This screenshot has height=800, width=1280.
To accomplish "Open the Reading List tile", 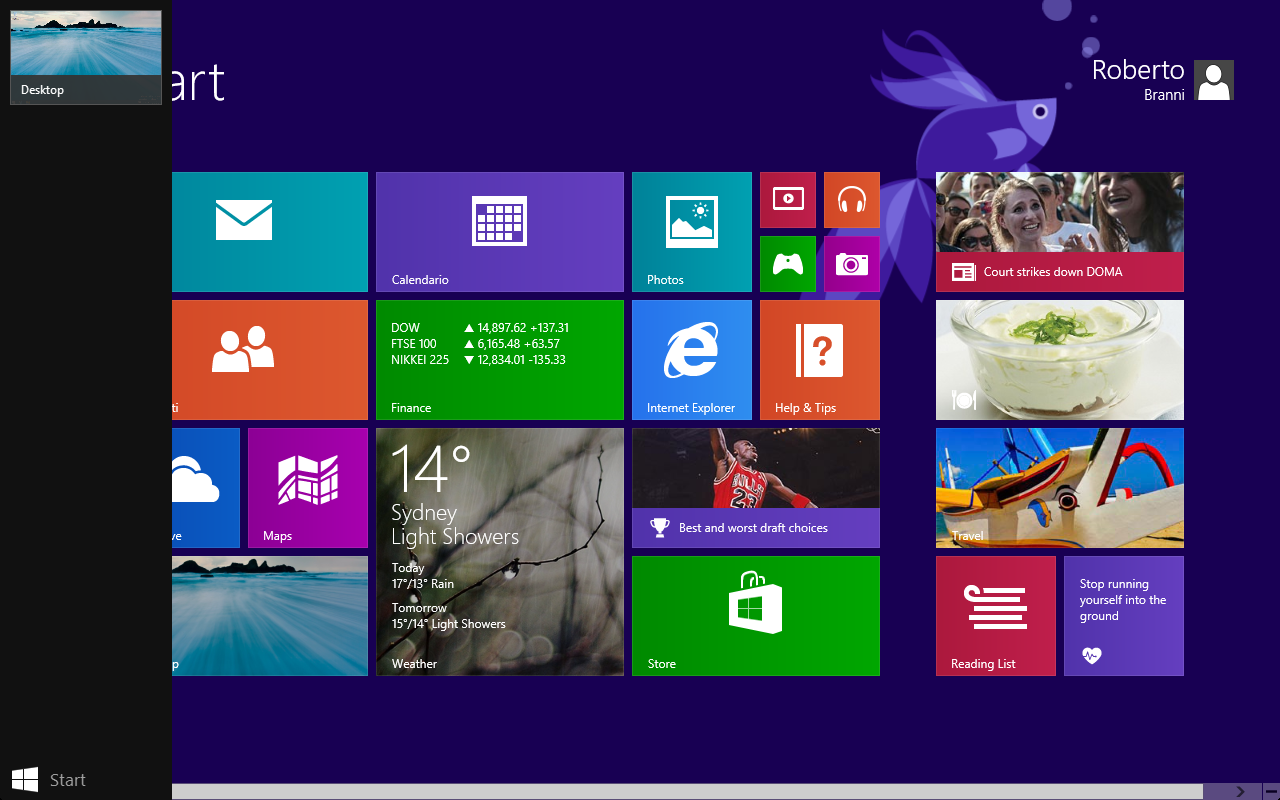I will click(996, 616).
